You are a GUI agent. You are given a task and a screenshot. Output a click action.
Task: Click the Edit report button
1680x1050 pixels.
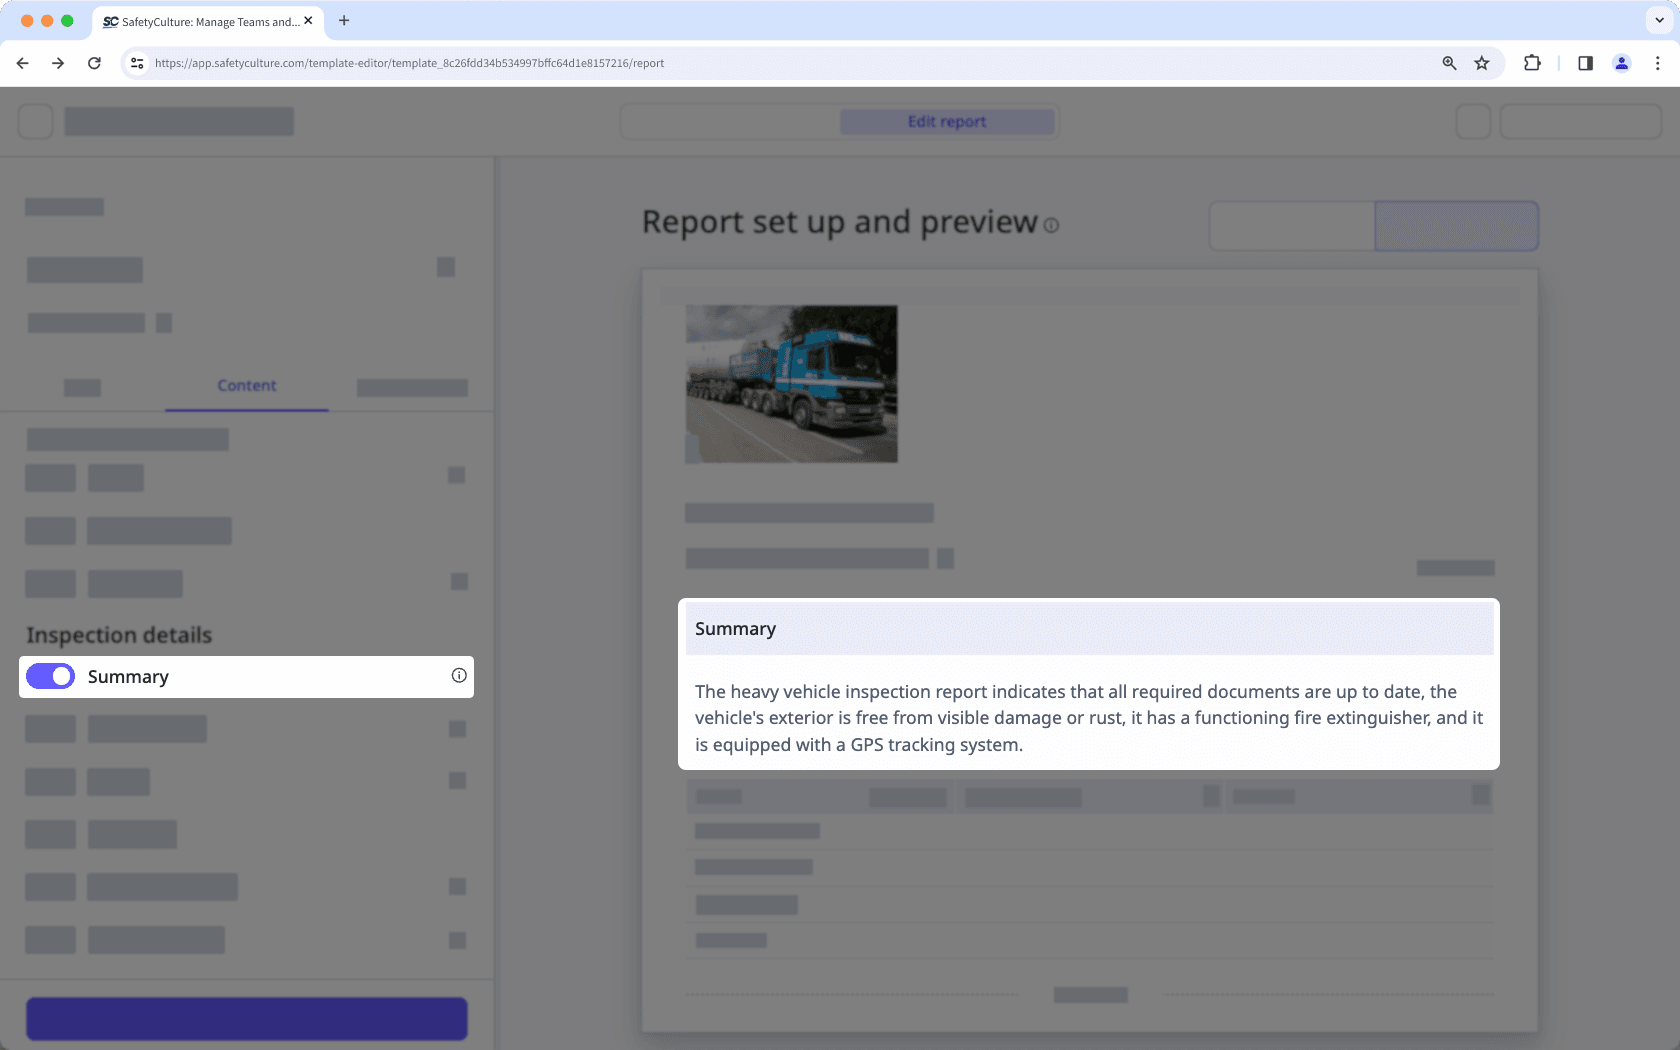point(946,121)
